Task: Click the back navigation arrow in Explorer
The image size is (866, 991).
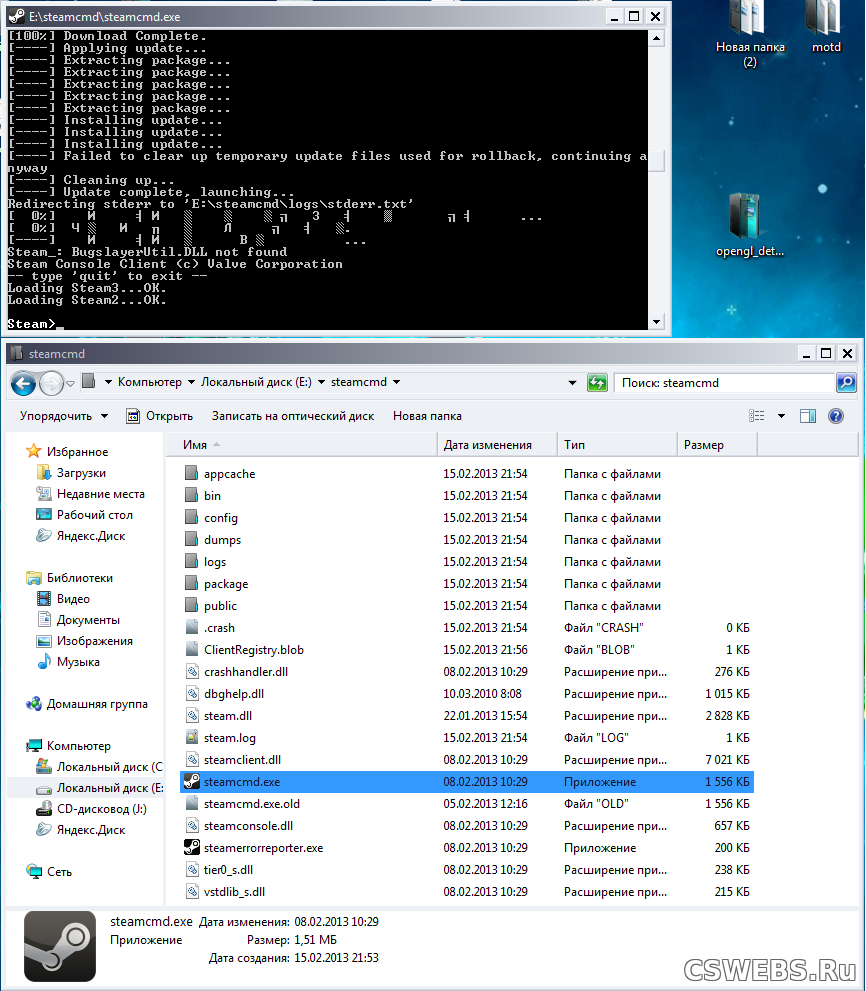Action: (24, 382)
